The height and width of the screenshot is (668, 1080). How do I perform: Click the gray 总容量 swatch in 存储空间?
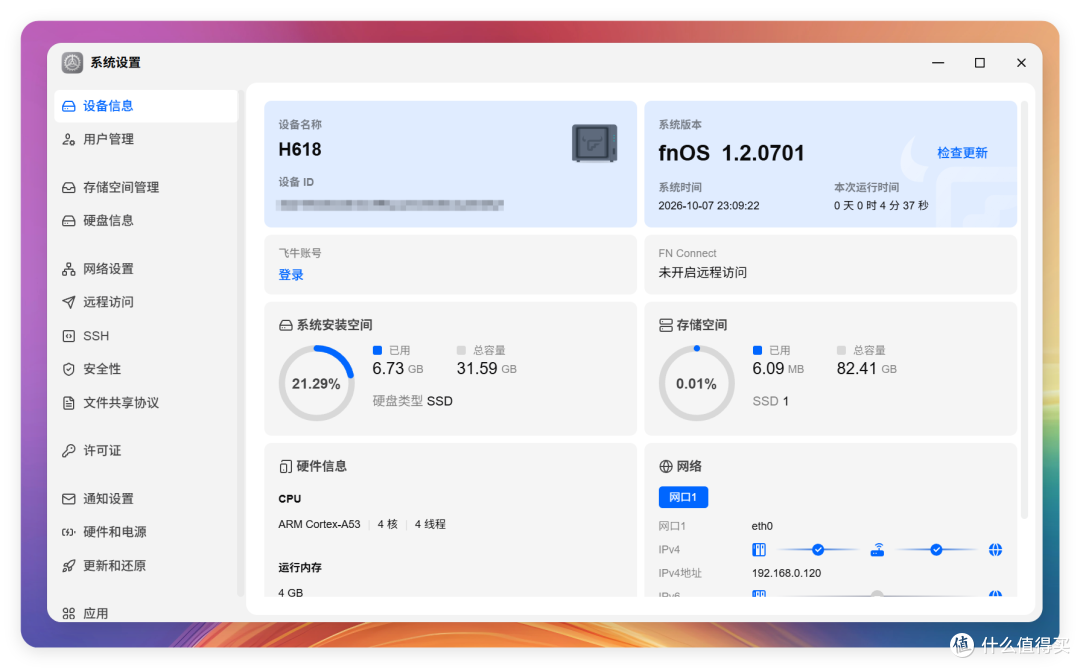point(841,351)
